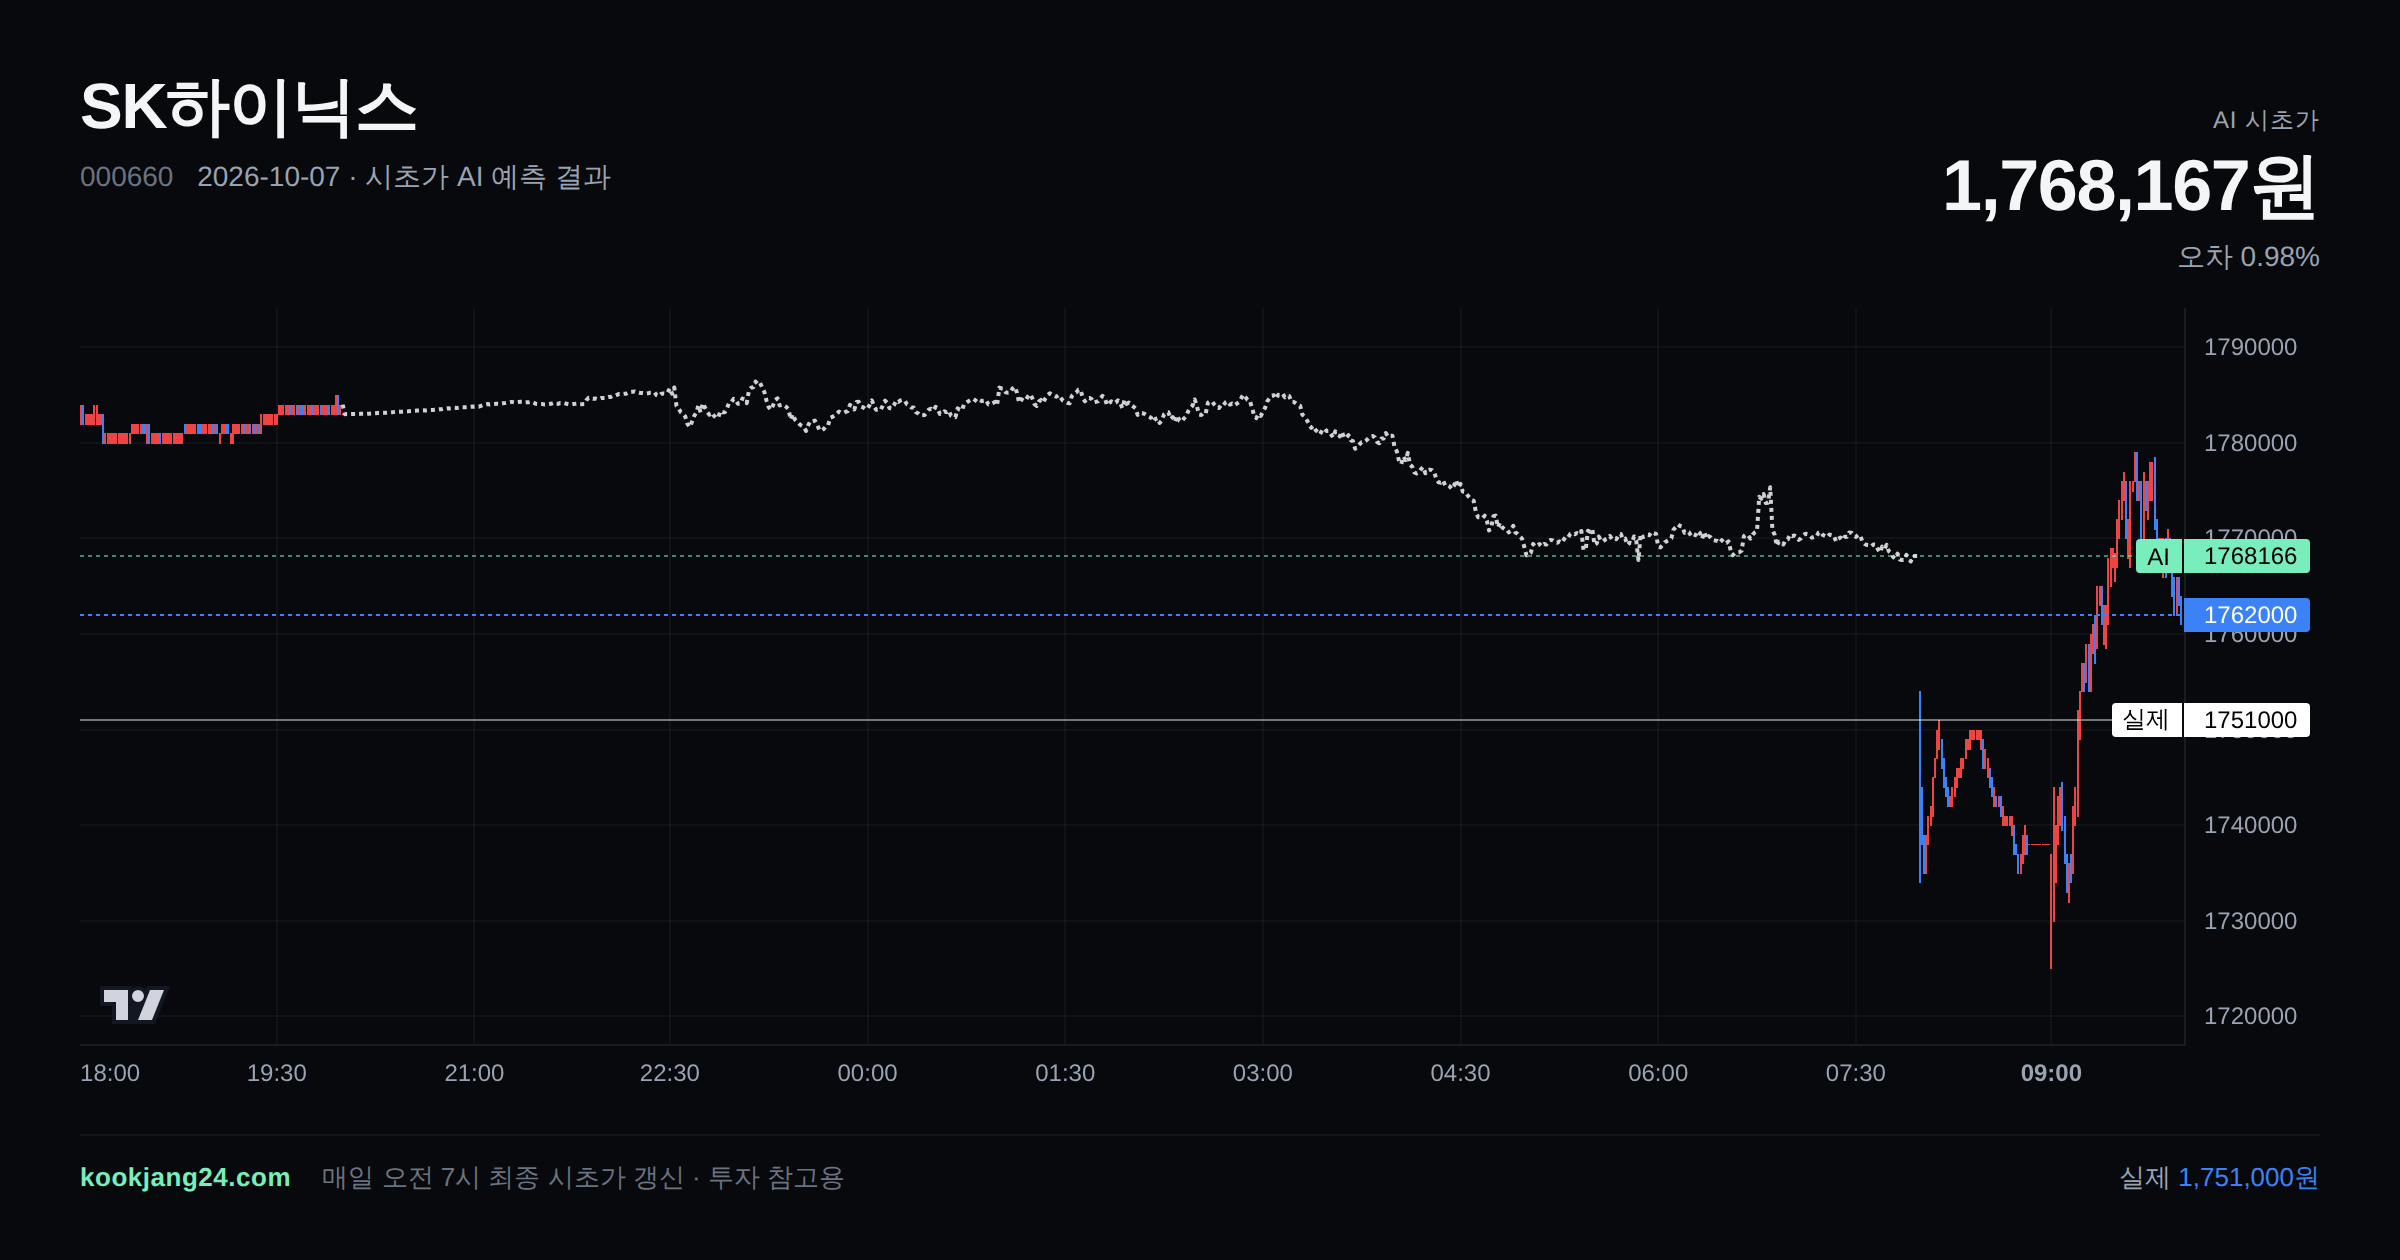Image resolution: width=2400 pixels, height=1260 pixels.
Task: Click the 1790000 price axis value
Action: (2250, 347)
